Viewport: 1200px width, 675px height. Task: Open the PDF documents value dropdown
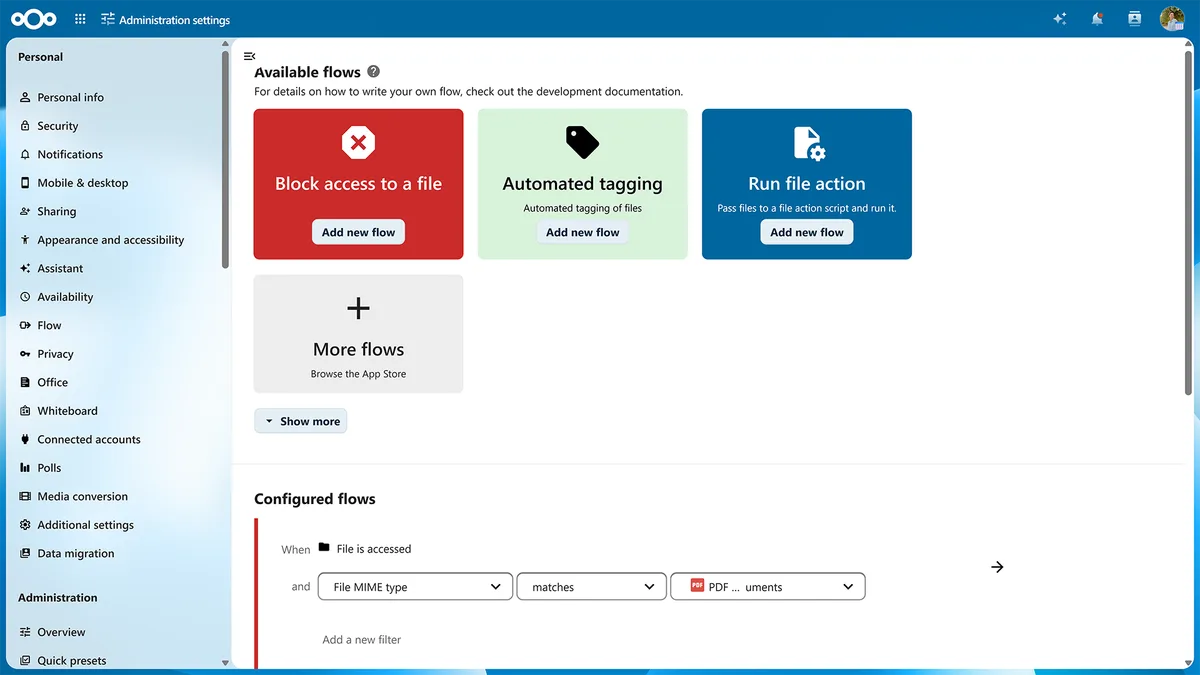pos(768,587)
